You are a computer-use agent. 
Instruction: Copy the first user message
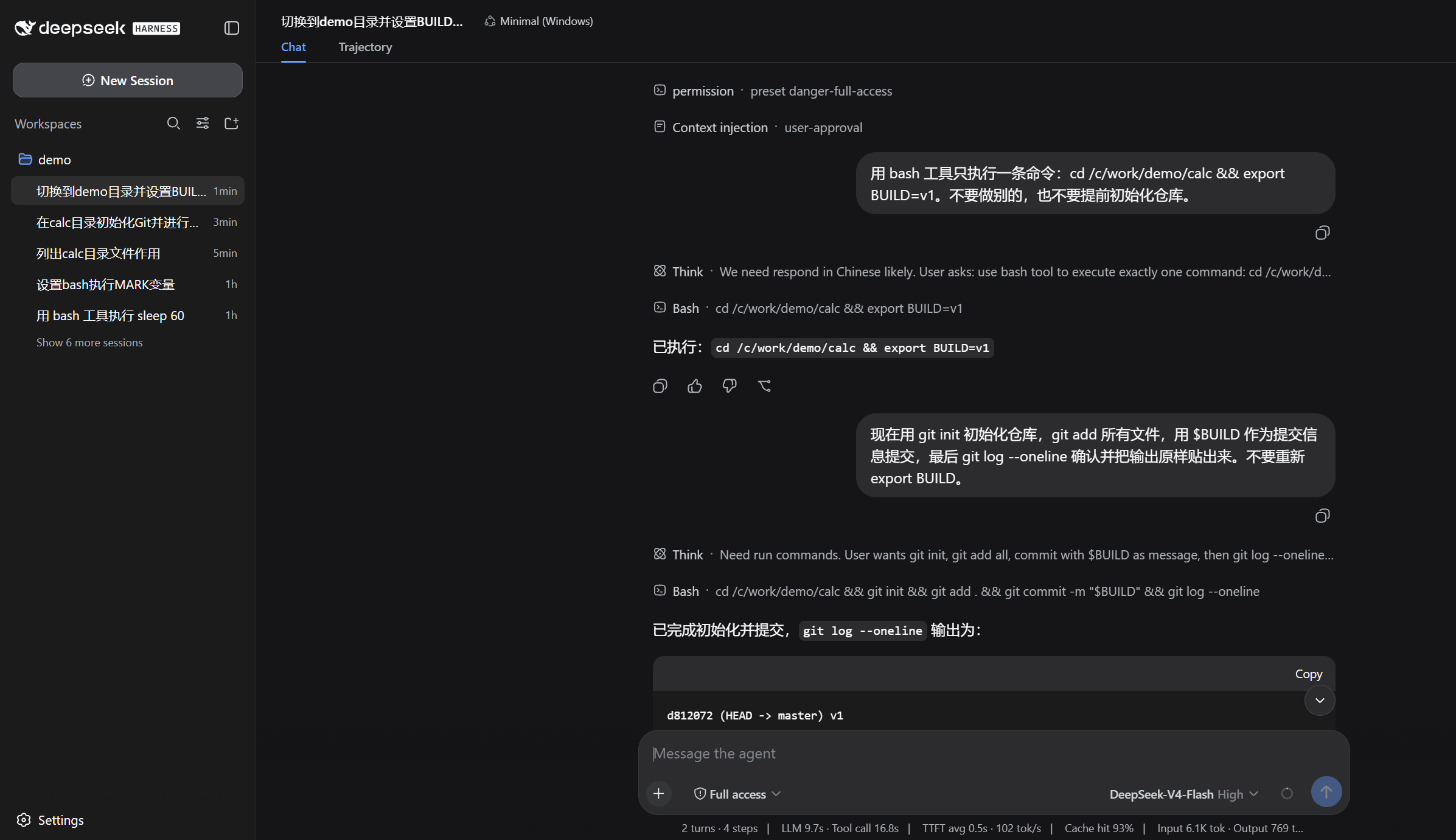[1322, 233]
